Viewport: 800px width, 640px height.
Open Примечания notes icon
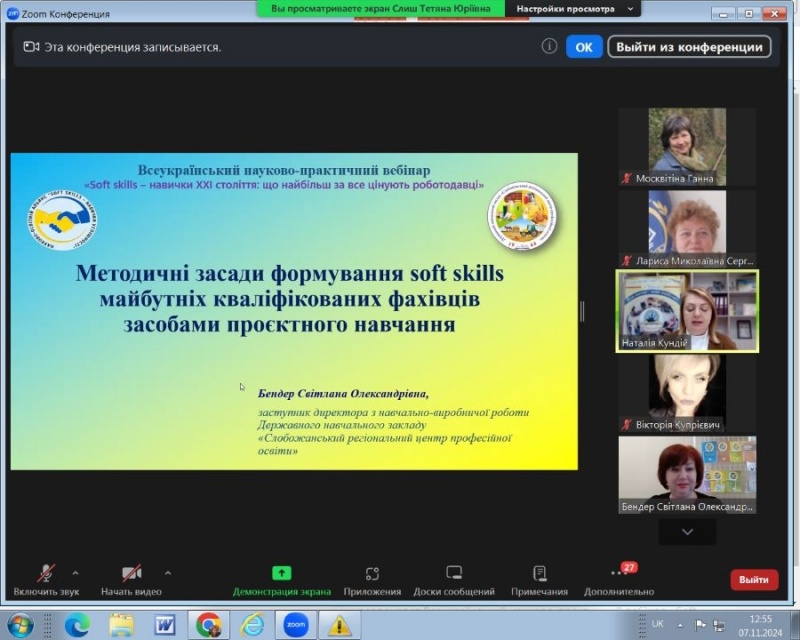539,574
